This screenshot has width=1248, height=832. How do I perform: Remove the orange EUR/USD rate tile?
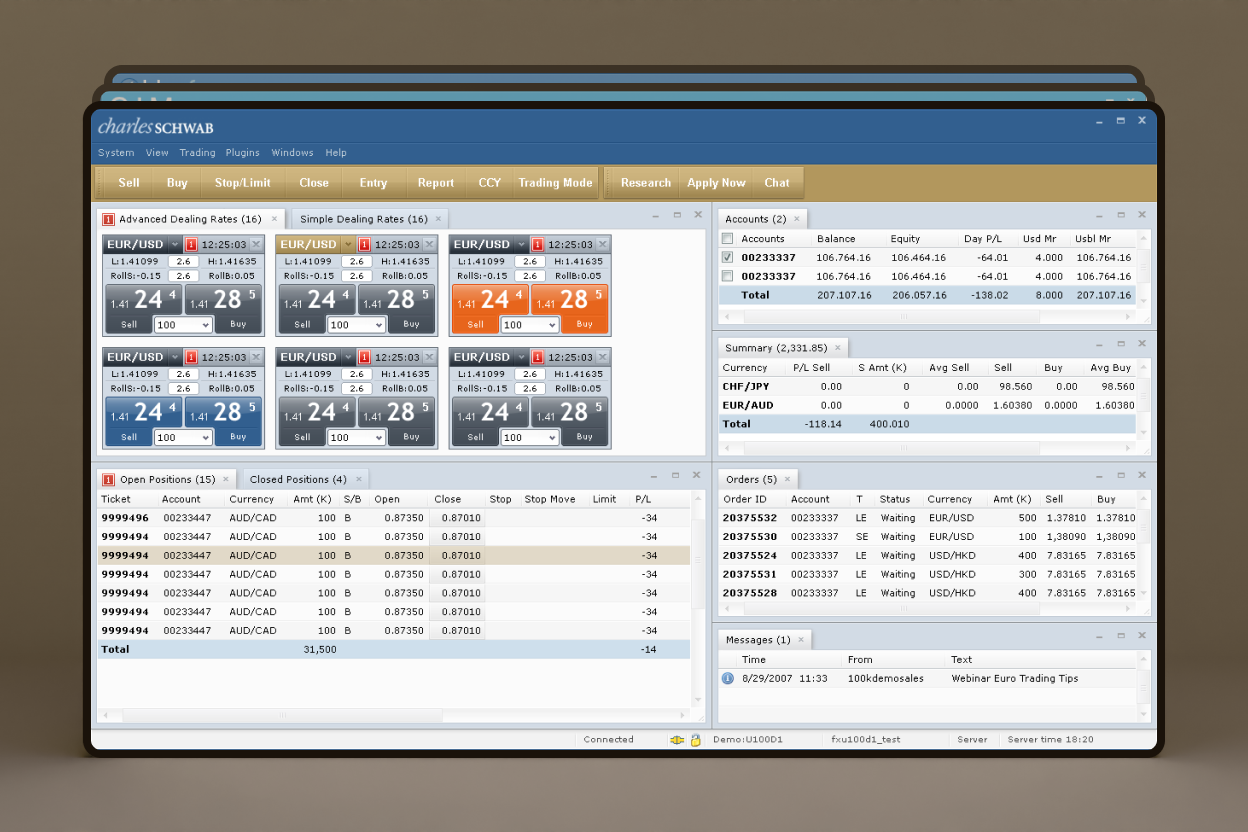pyautogui.click(x=603, y=245)
